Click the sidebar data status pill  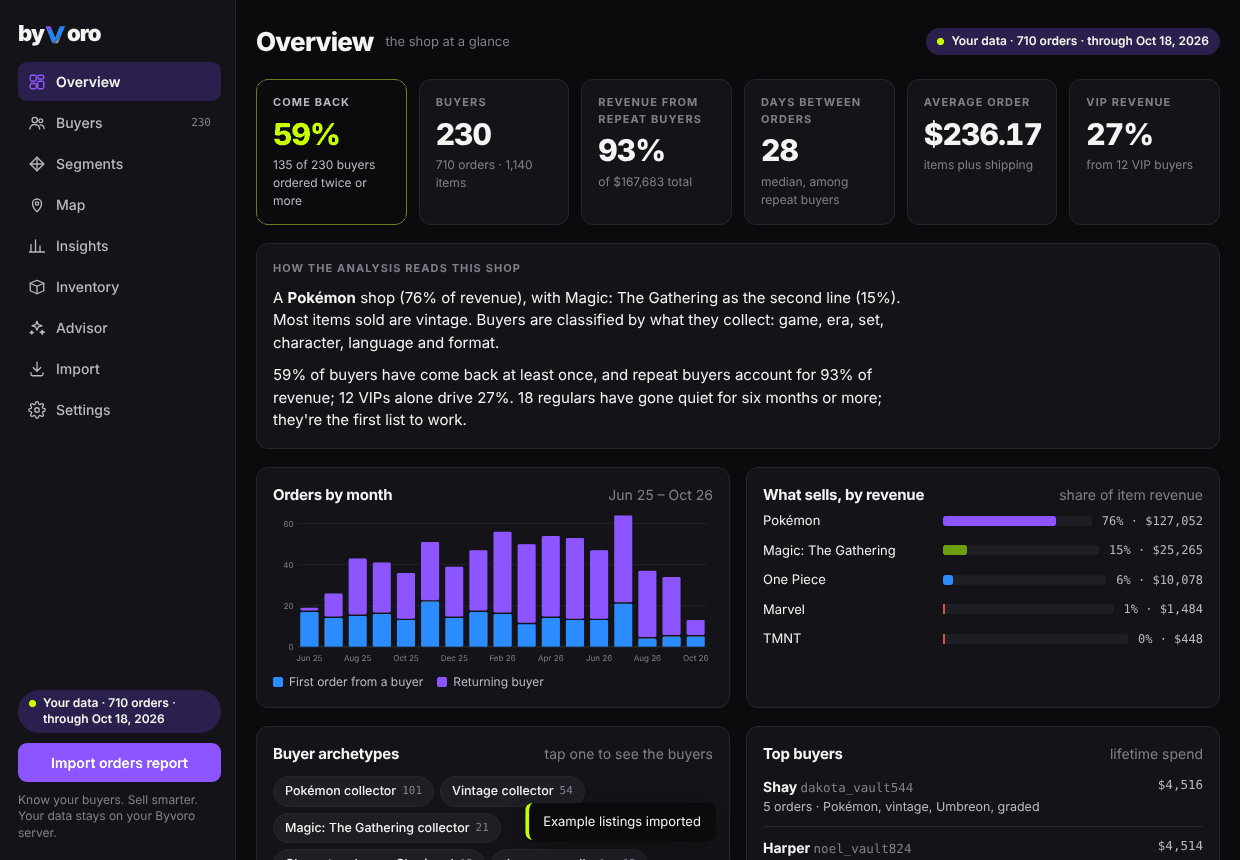click(x=119, y=711)
